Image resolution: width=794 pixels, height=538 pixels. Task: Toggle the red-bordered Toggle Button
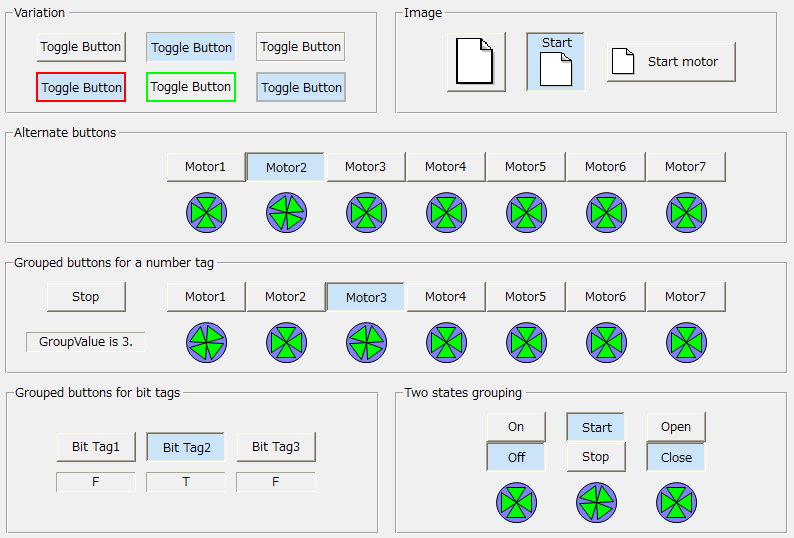tap(81, 88)
